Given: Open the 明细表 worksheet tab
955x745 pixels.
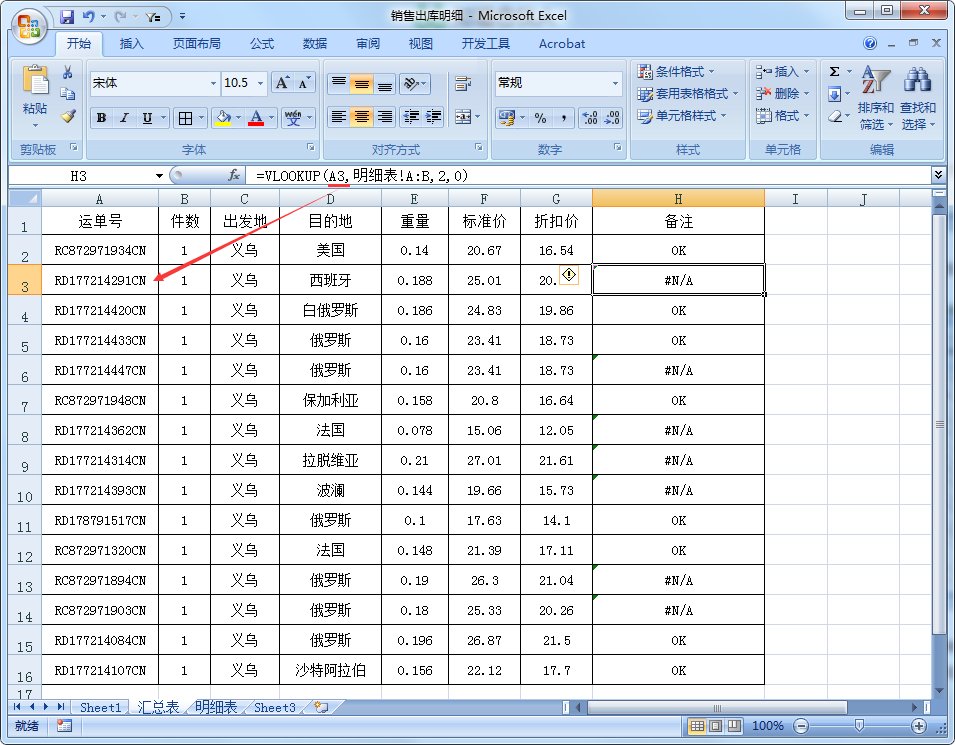Looking at the screenshot, I should coord(215,707).
